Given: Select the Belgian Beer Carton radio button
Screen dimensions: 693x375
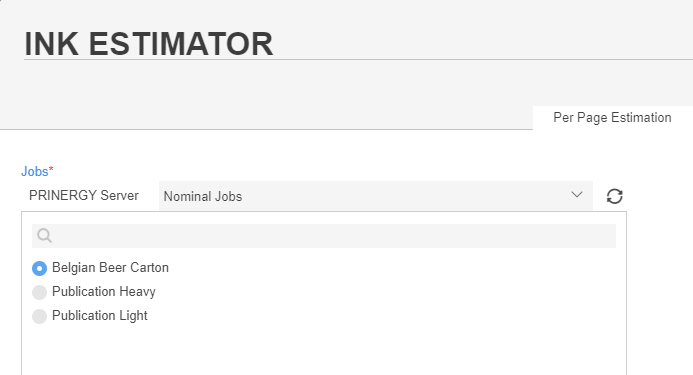Looking at the screenshot, I should (x=39, y=268).
